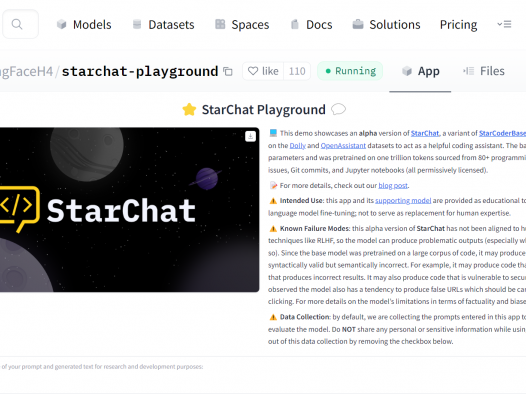
Task: Download the StarChat banner image
Action: point(250,136)
